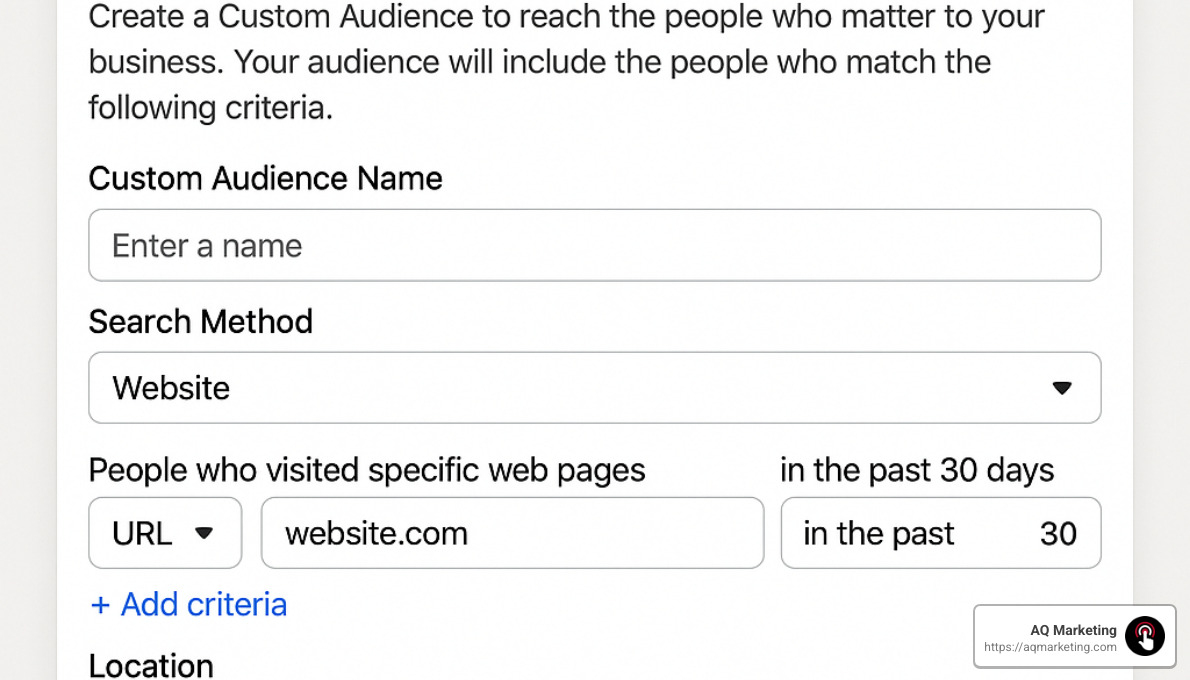
Task: Select the Website option shown in Search Method
Action: click(x=170, y=388)
